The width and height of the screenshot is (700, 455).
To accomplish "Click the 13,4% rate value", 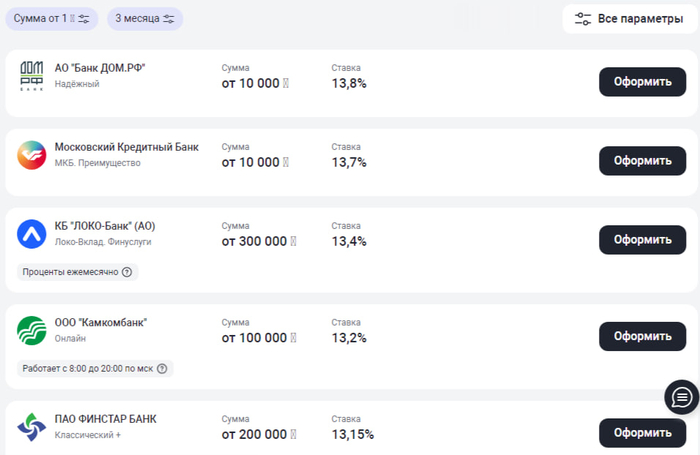I will [349, 242].
